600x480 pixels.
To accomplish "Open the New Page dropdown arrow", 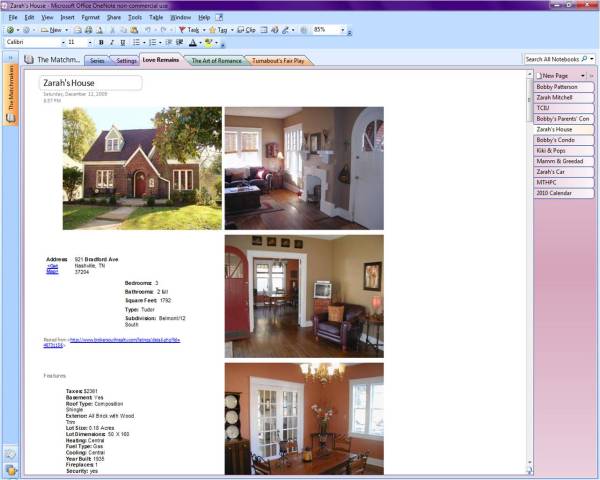I will [x=579, y=76].
